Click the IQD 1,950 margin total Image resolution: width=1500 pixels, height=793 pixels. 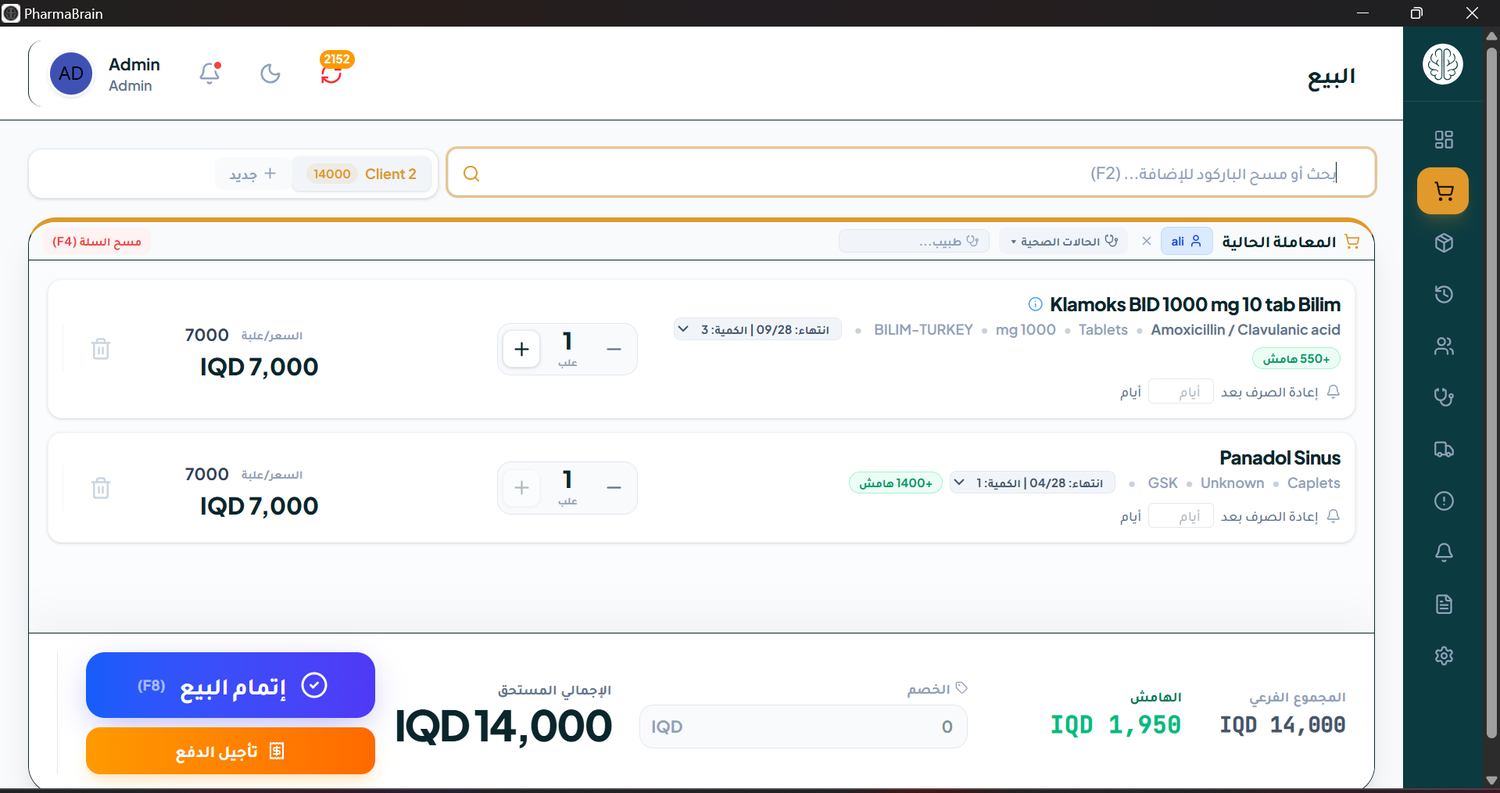point(1116,724)
